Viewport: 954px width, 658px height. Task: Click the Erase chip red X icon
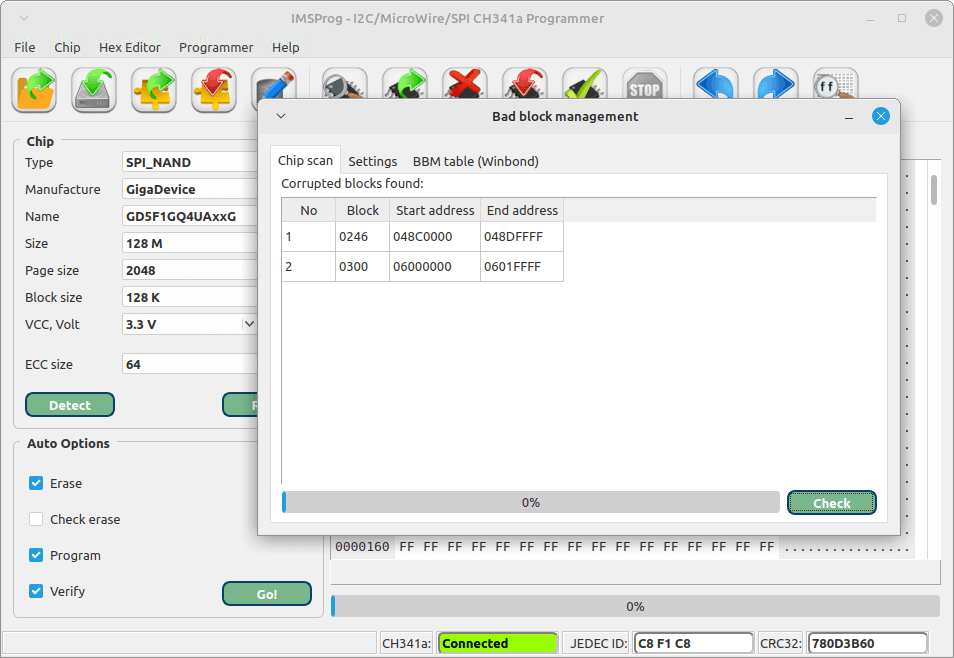pos(464,84)
